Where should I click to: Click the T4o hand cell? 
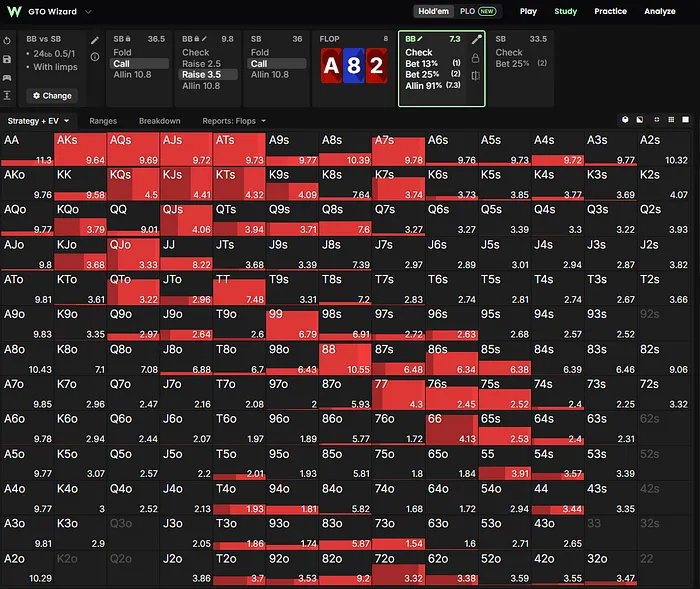click(239, 498)
